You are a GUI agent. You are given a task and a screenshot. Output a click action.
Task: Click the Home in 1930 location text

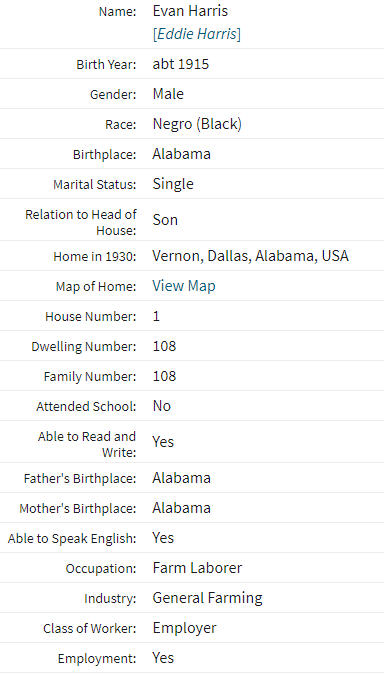click(250, 256)
